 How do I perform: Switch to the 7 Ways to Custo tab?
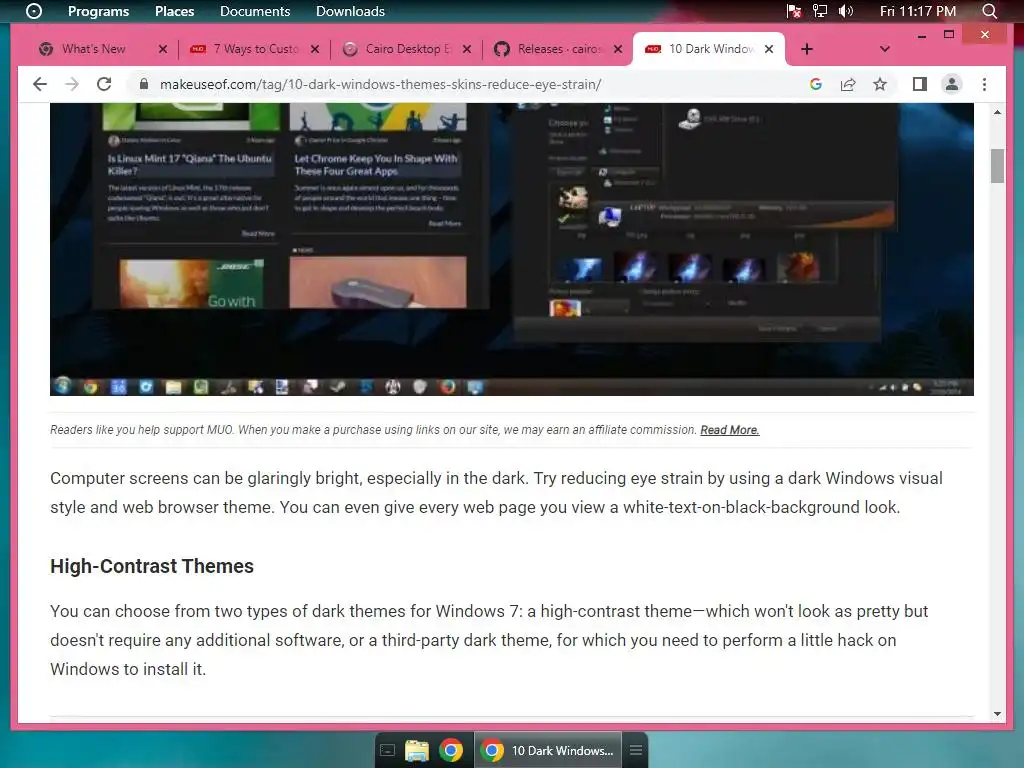[x=255, y=49]
